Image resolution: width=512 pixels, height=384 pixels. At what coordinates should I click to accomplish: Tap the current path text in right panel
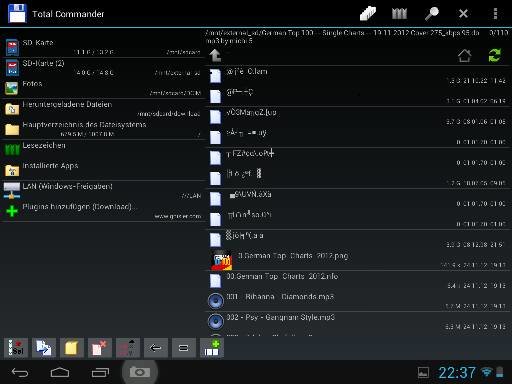click(x=343, y=37)
